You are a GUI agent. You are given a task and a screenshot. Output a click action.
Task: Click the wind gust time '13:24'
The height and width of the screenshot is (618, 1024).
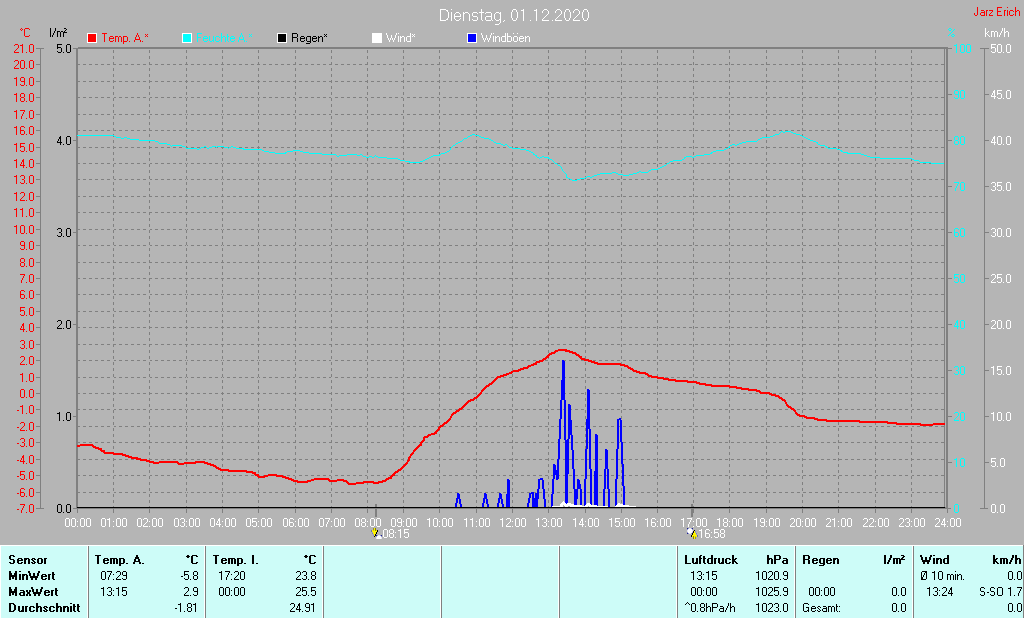point(939,592)
